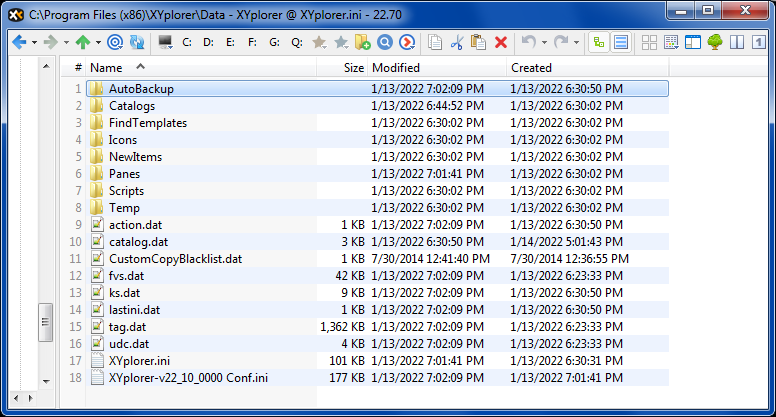Create a new folder from toolbar

point(363,42)
